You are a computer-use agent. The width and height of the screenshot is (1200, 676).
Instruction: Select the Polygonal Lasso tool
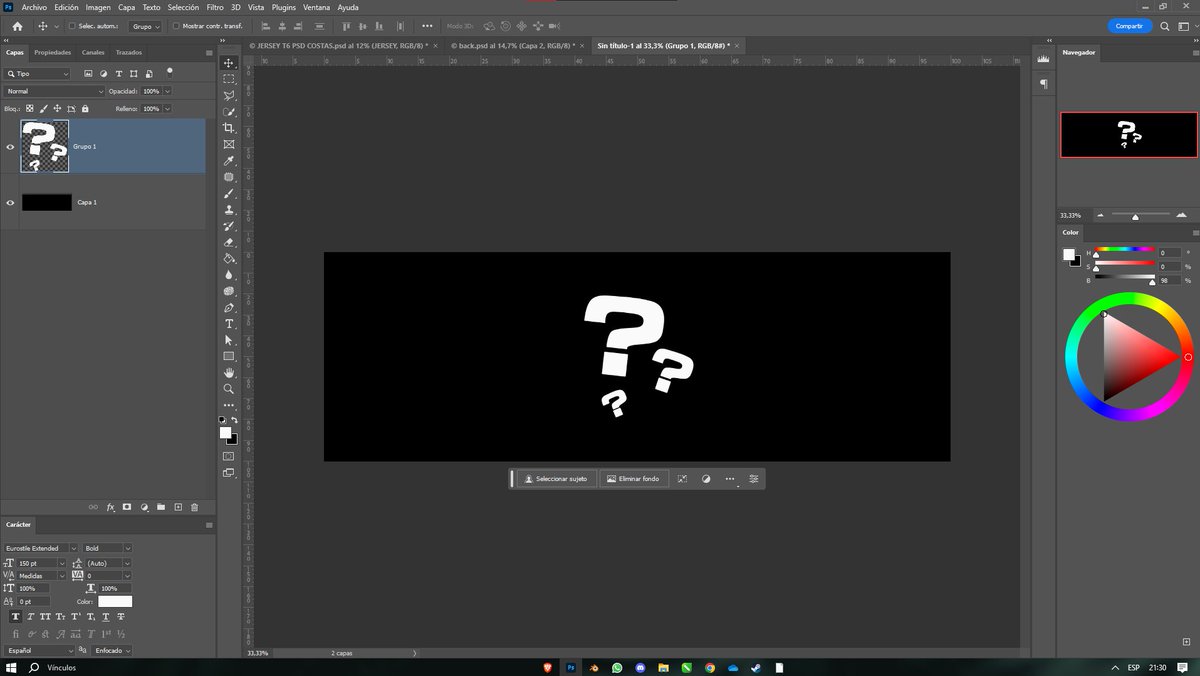(x=229, y=96)
